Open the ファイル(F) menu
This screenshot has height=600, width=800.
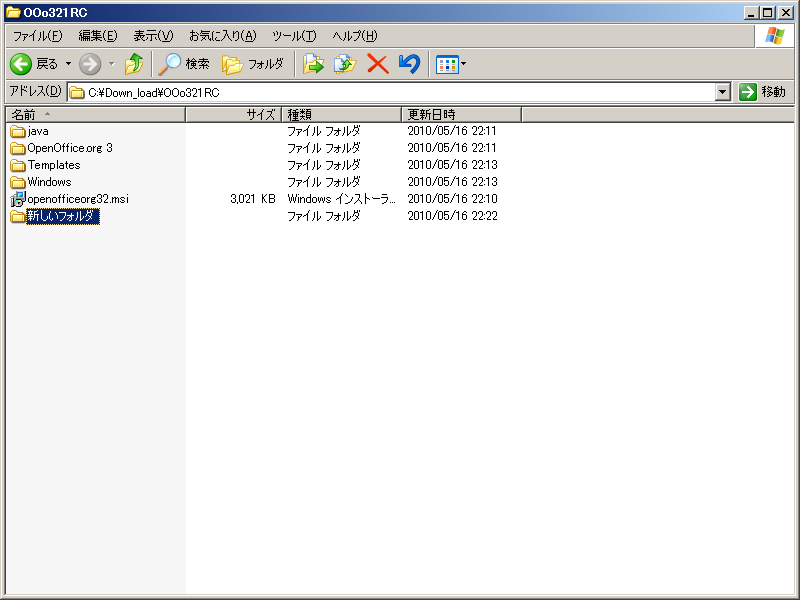tap(38, 36)
